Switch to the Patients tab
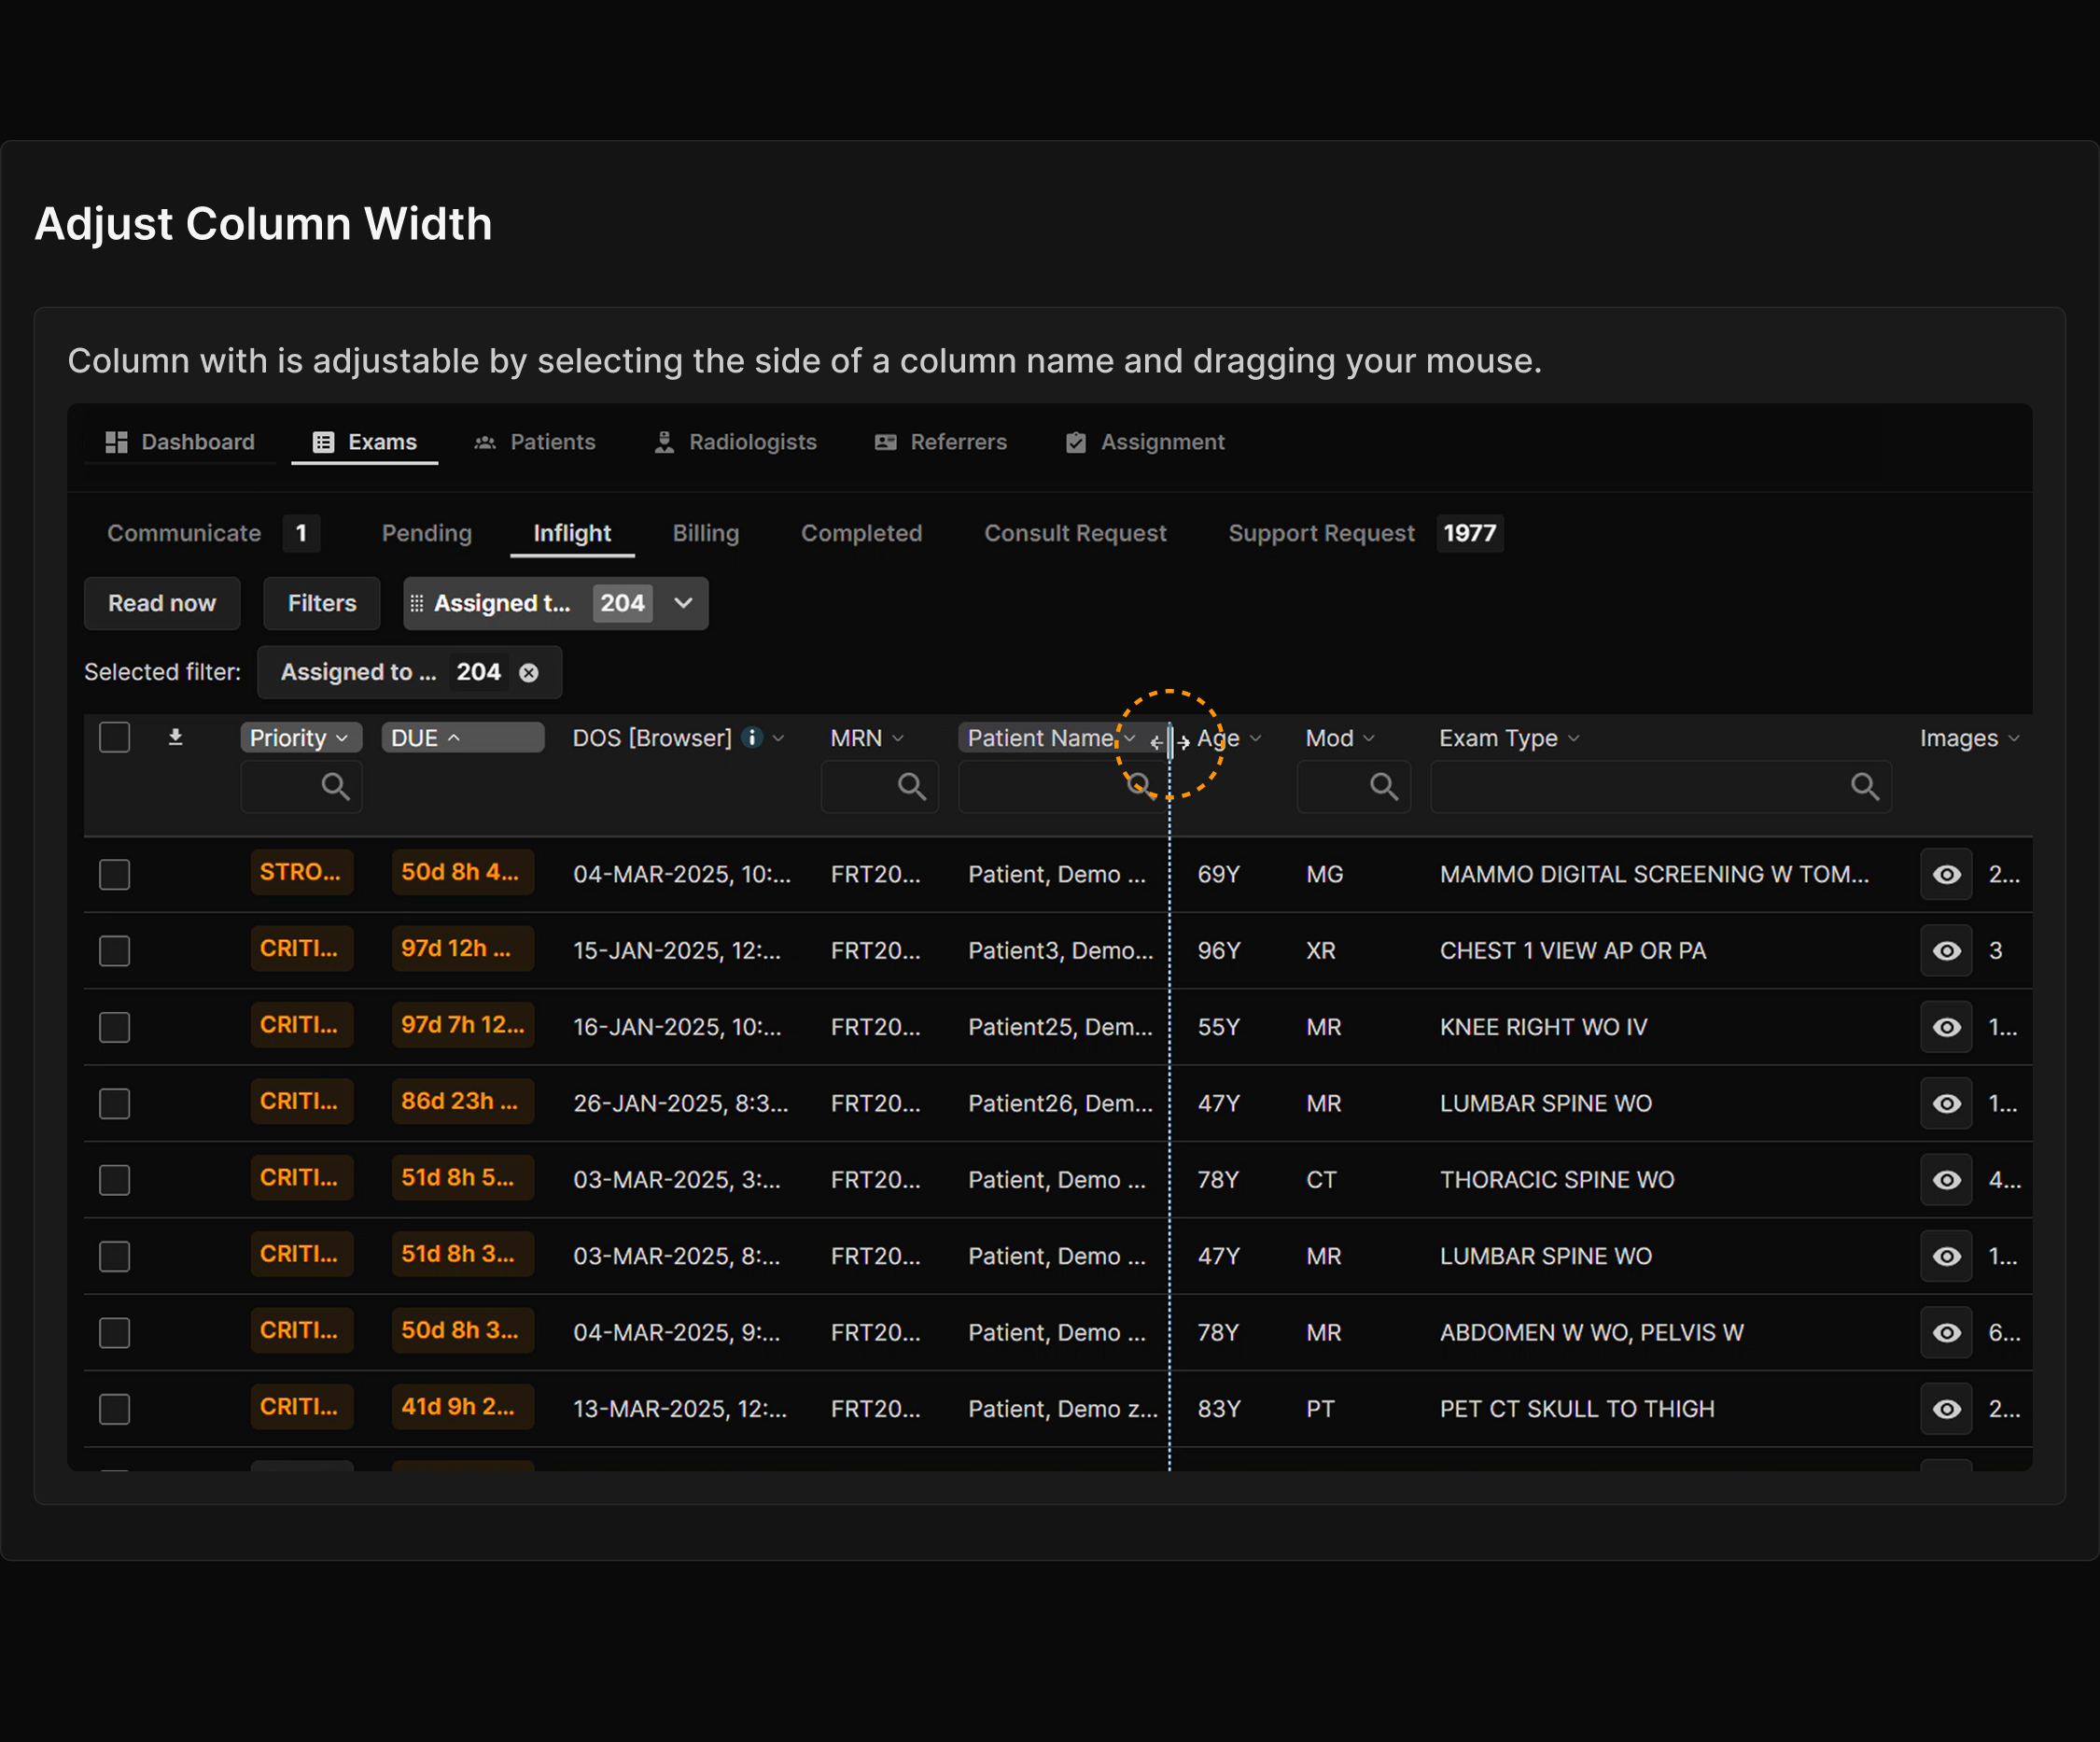Image resolution: width=2100 pixels, height=1742 pixels. point(535,442)
